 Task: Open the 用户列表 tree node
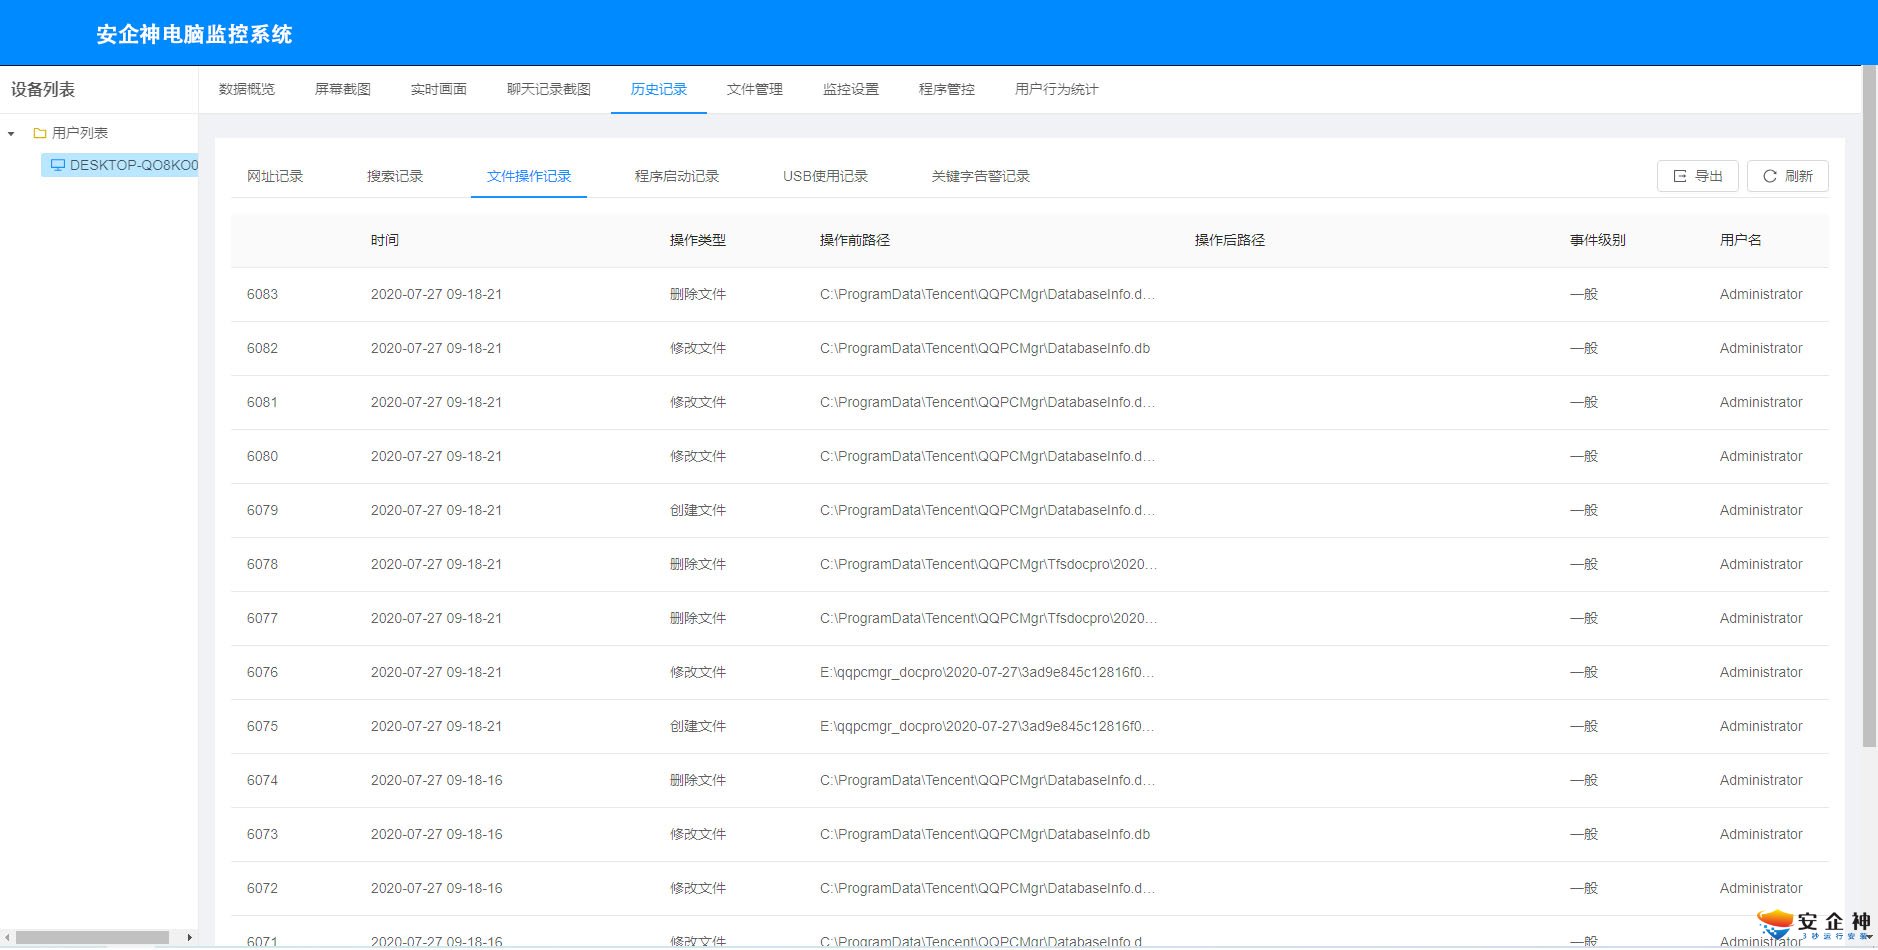tap(80, 133)
